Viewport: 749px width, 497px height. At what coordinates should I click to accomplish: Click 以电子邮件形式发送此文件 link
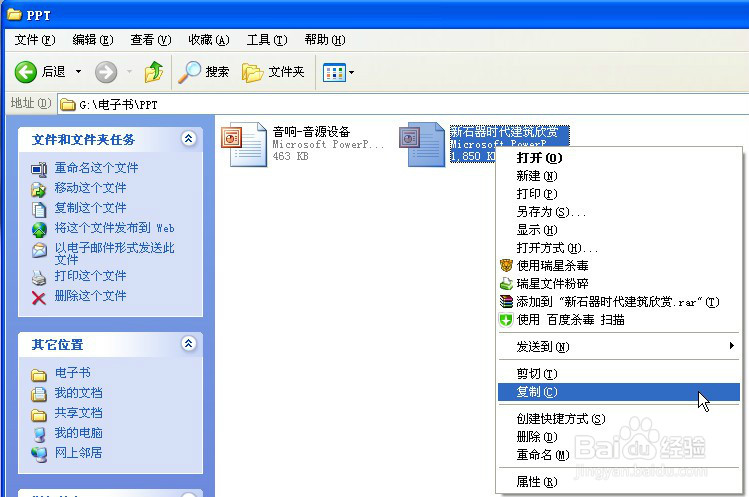(x=114, y=253)
